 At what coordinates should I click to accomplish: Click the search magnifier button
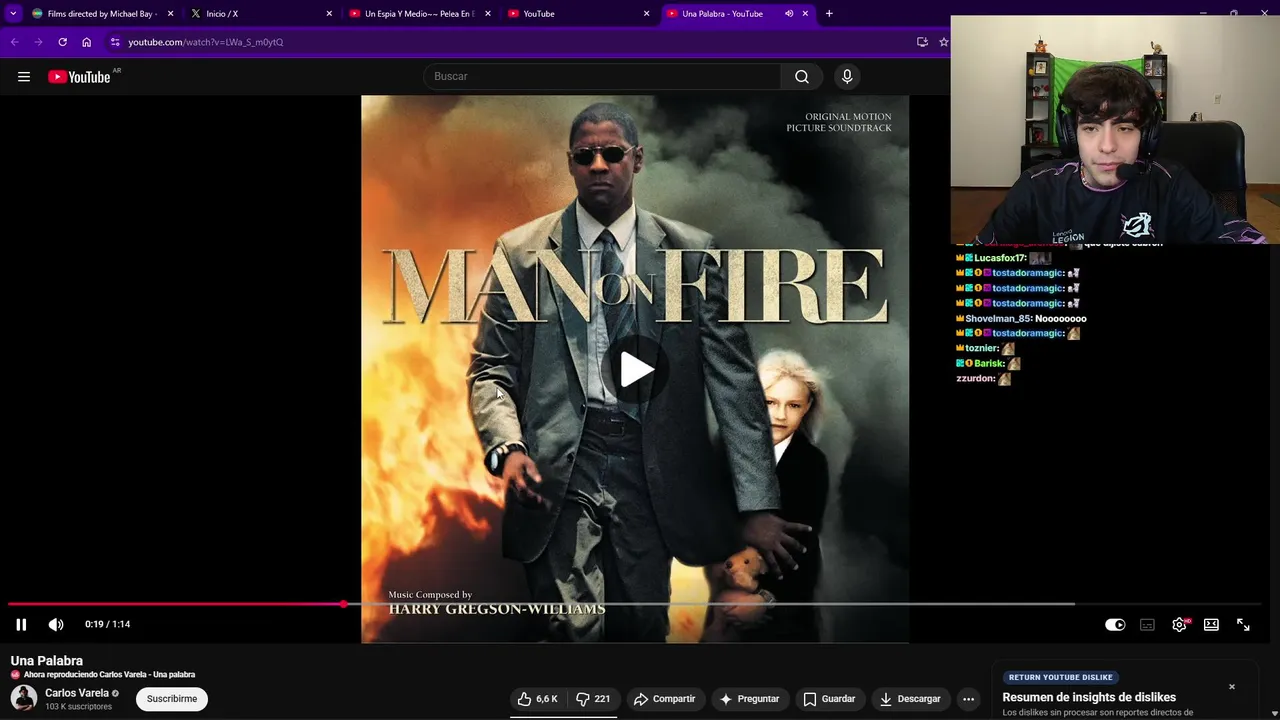pos(802,77)
